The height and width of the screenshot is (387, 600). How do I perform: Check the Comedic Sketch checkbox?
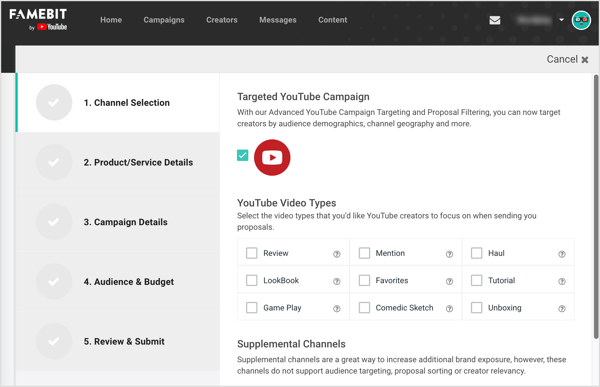tap(364, 308)
